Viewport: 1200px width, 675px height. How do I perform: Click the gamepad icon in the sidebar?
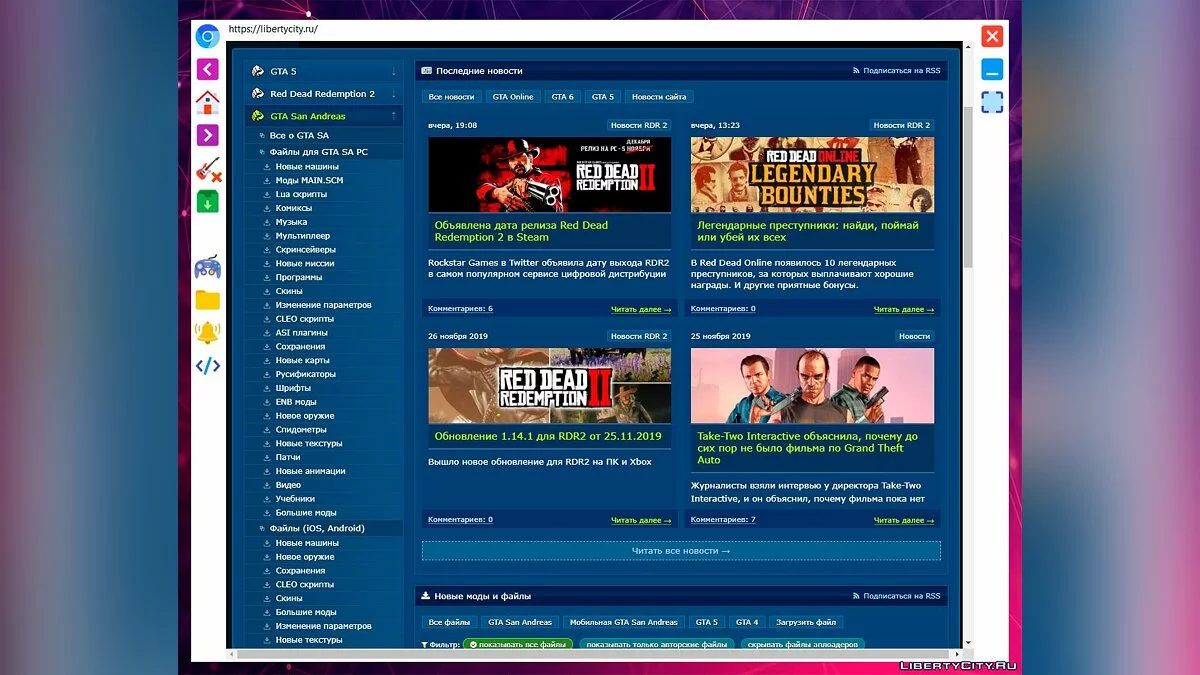[x=206, y=265]
